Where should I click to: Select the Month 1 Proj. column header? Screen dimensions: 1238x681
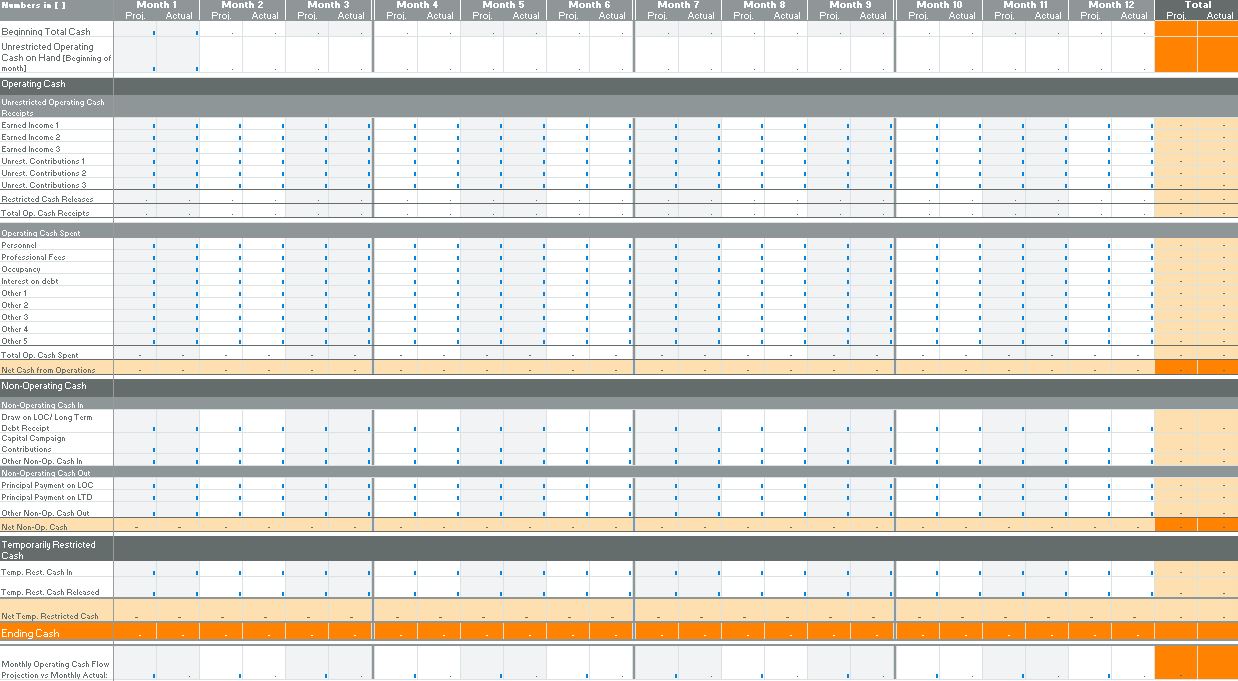(x=135, y=16)
